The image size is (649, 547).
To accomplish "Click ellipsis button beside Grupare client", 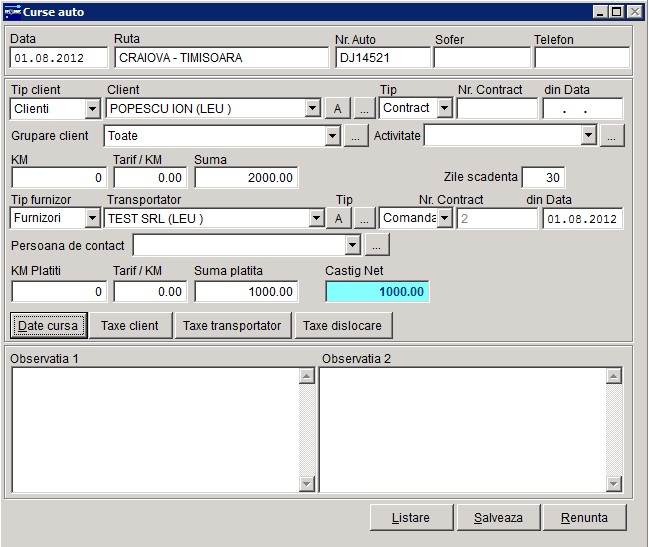I will point(356,136).
